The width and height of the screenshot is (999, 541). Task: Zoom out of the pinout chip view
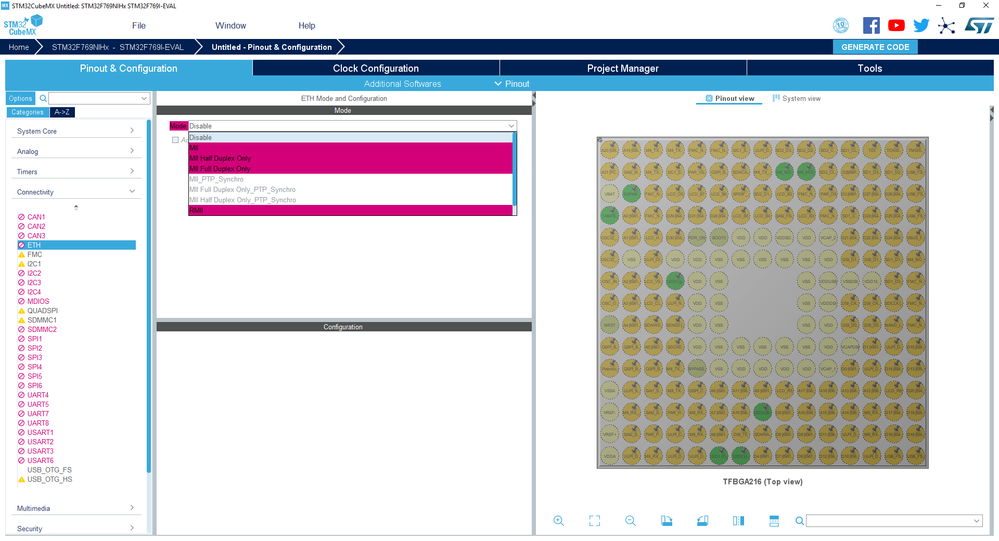coord(630,521)
